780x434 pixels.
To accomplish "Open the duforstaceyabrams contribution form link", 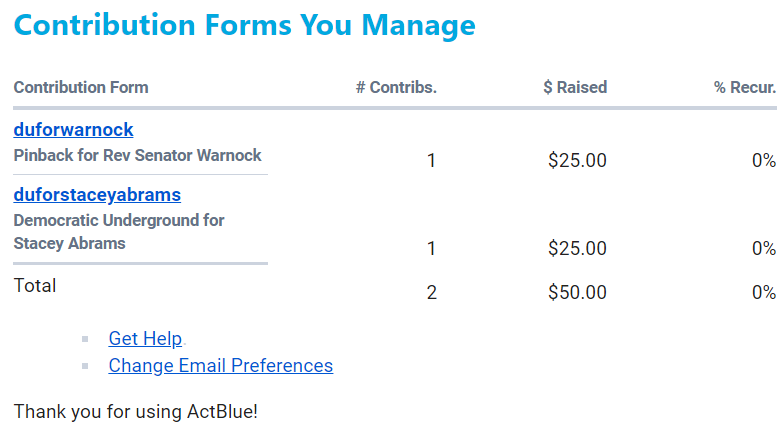I will point(97,194).
